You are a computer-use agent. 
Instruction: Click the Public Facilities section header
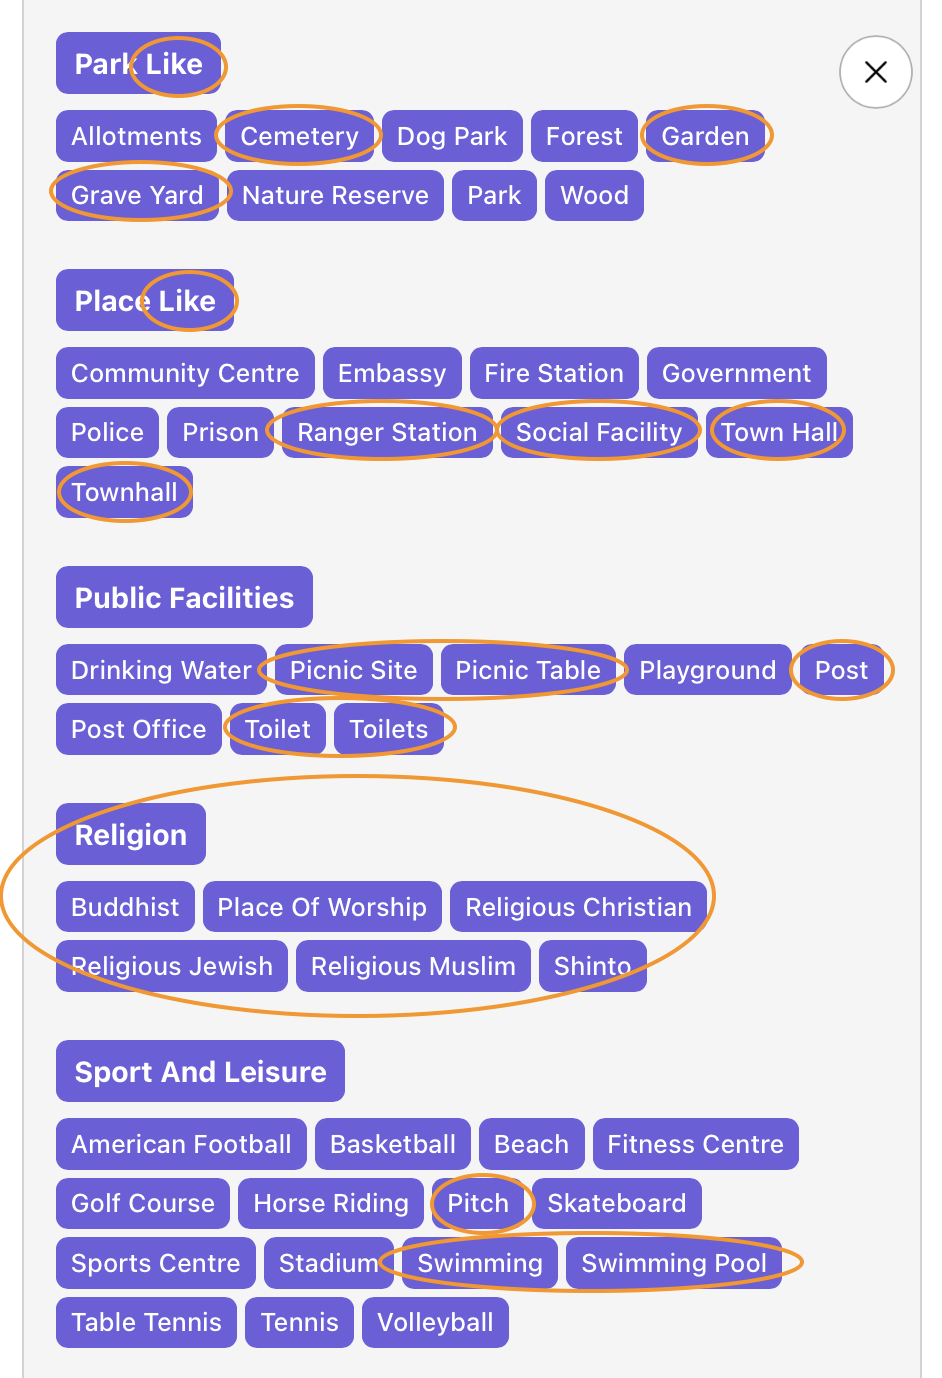pos(183,597)
